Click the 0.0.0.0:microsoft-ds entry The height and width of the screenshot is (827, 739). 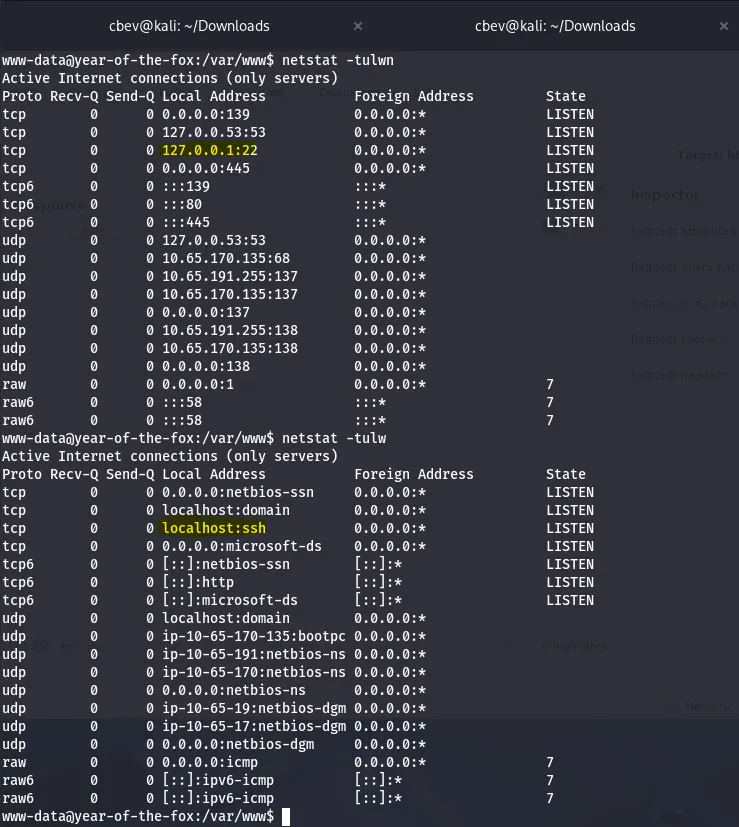pos(242,546)
